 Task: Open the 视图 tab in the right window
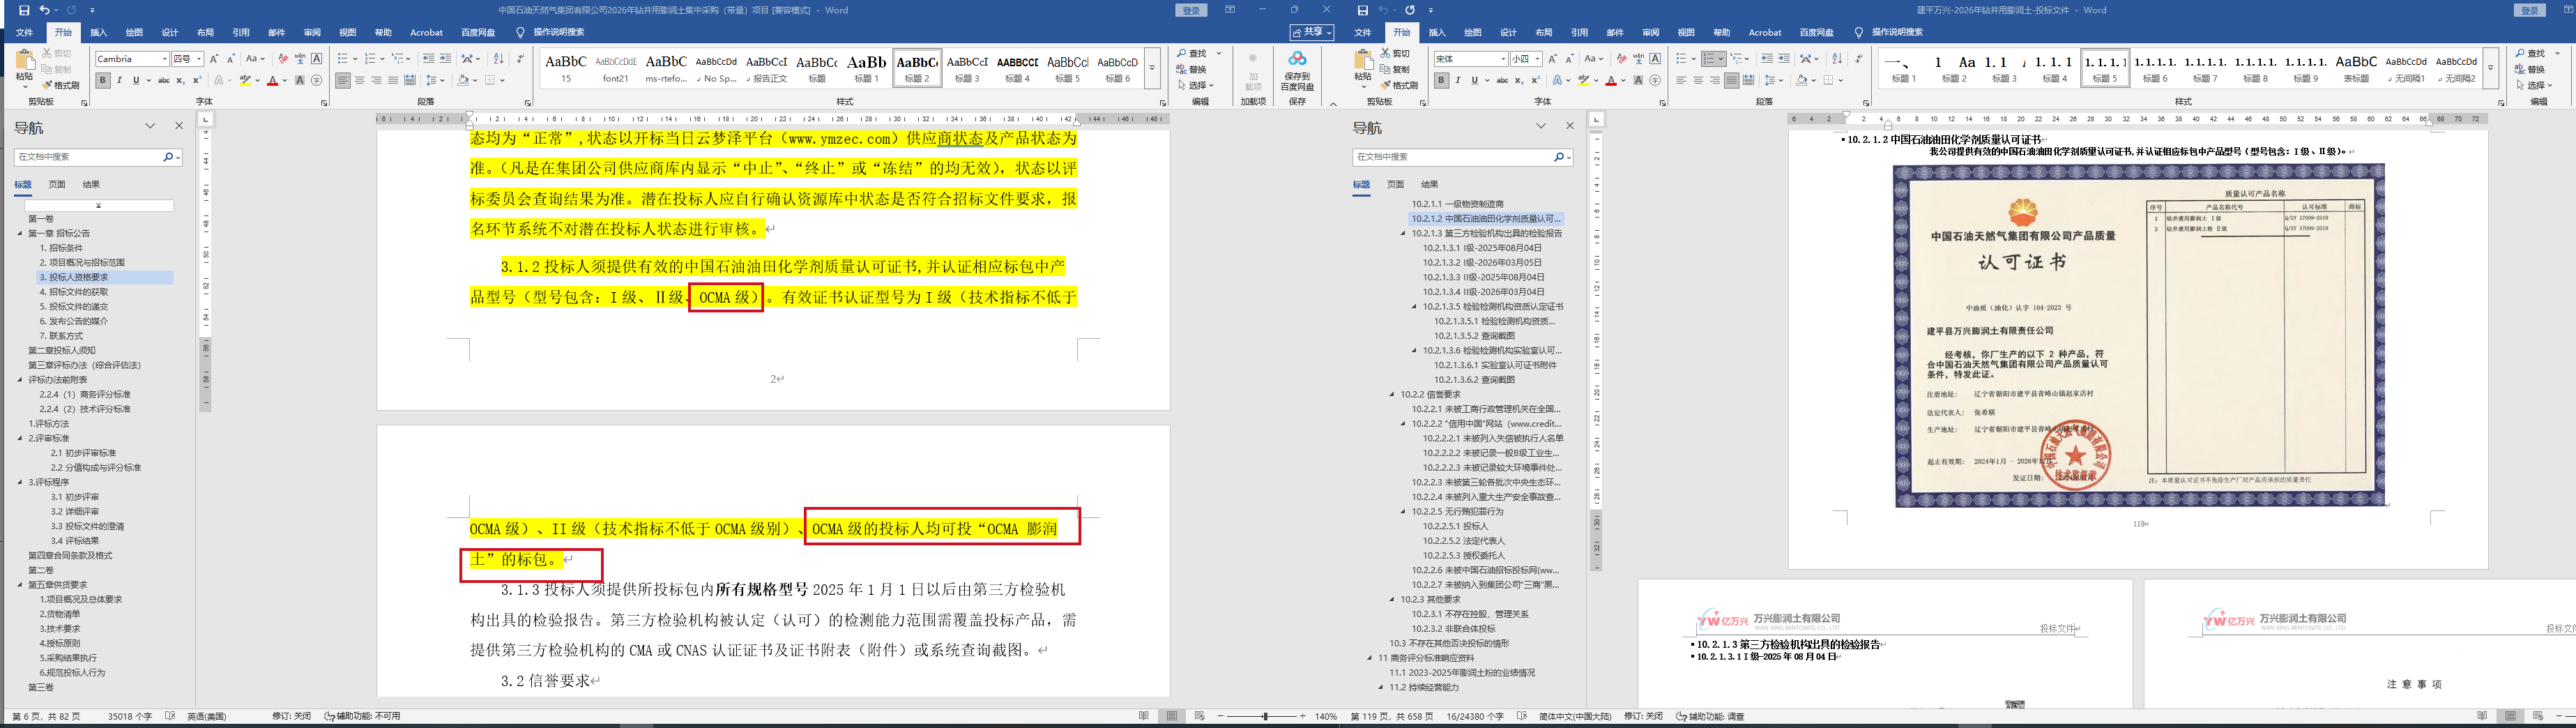pyautogui.click(x=1686, y=33)
